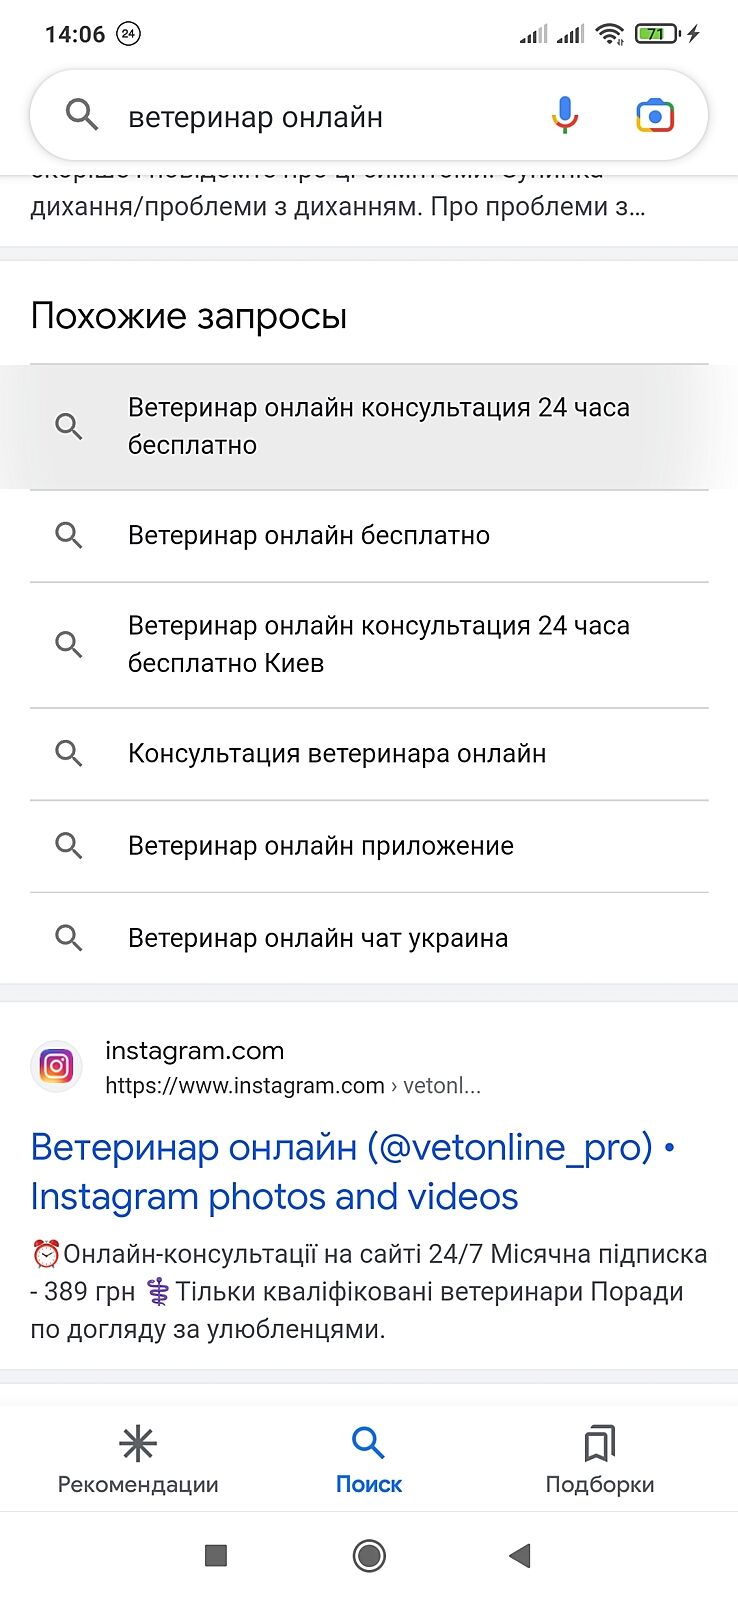Viewport: 738px width, 1600px height.
Task: Choose "Консультация ветеринара онлайн" suggestion
Action: (x=337, y=754)
